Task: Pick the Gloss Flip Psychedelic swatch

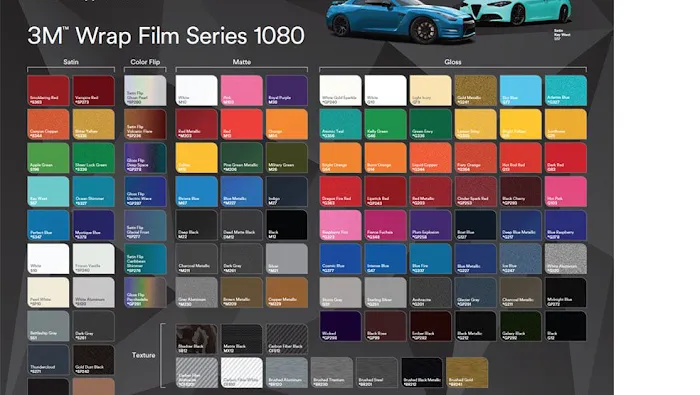Action: click(145, 292)
